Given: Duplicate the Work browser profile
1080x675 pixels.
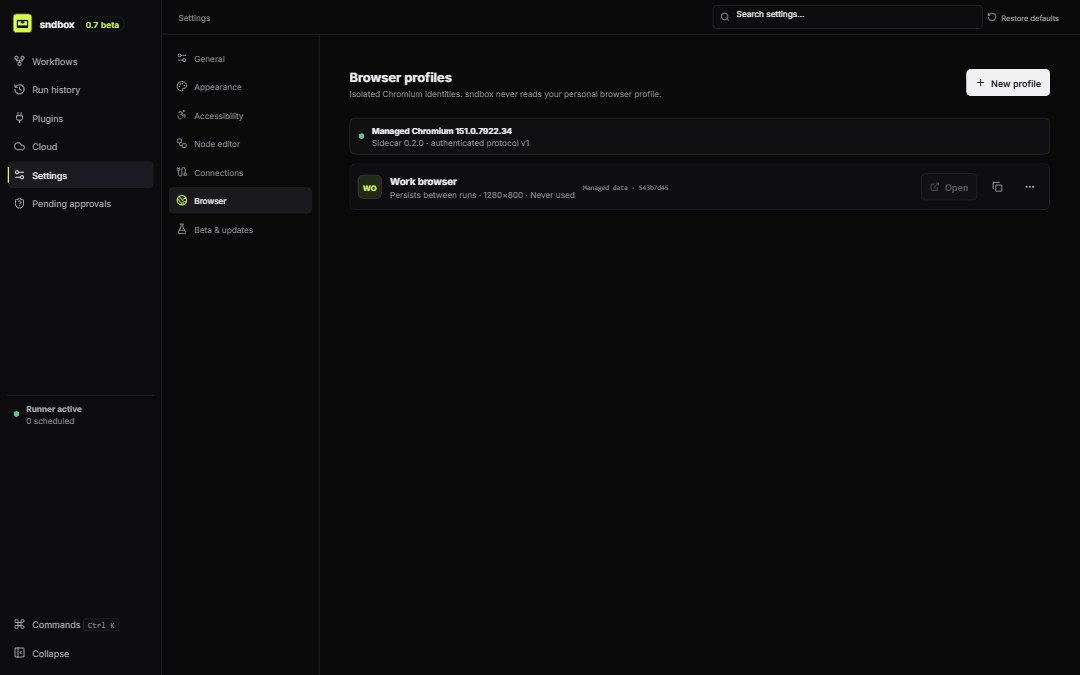Looking at the screenshot, I should tap(997, 187).
